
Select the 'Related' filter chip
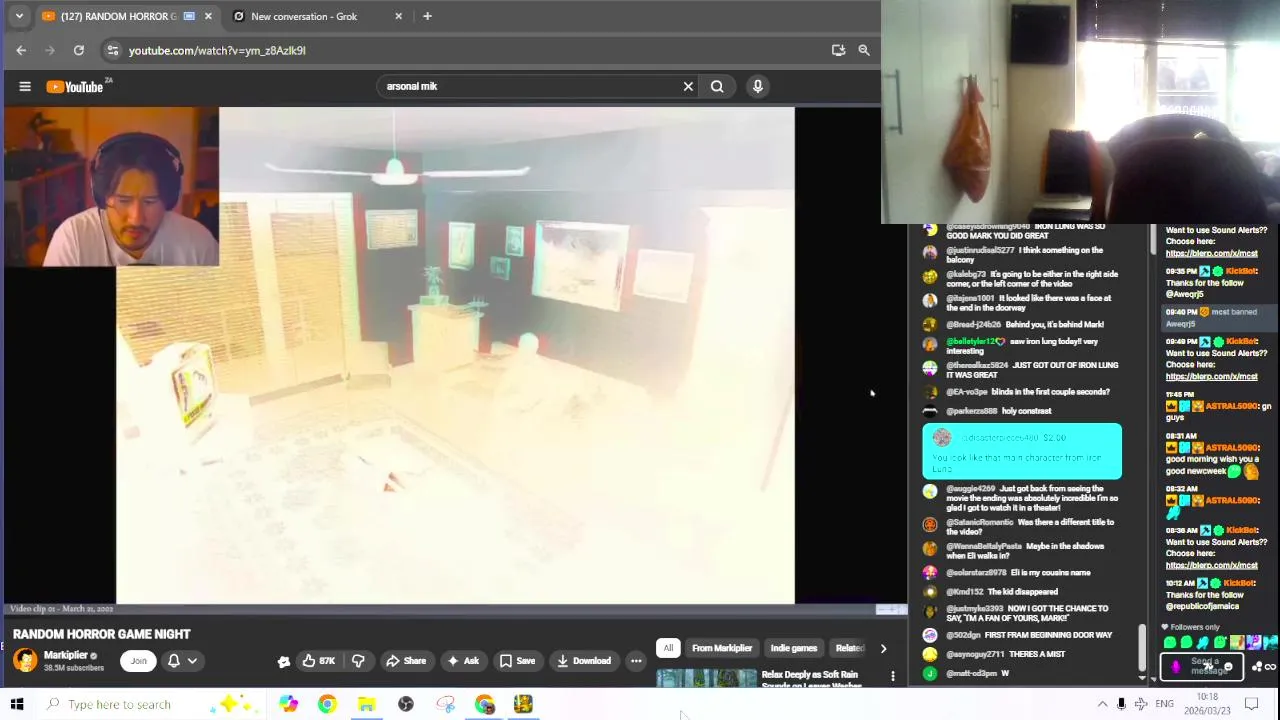coord(849,648)
